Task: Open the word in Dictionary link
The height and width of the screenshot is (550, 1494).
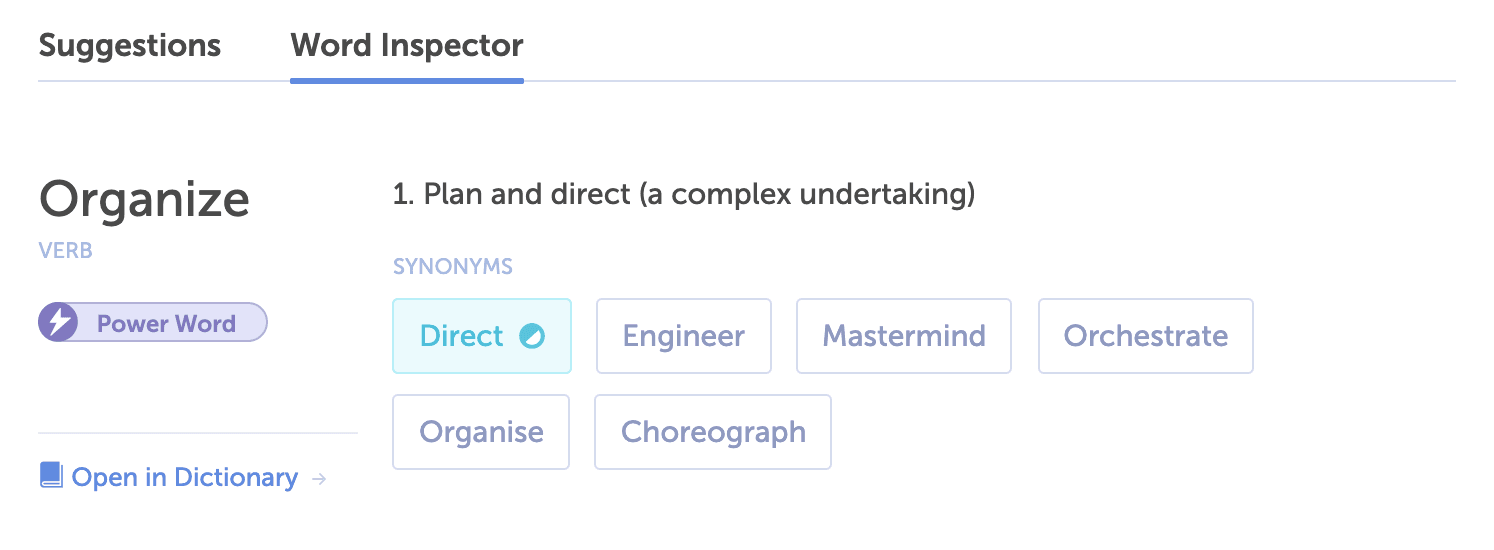Action: click(x=185, y=478)
